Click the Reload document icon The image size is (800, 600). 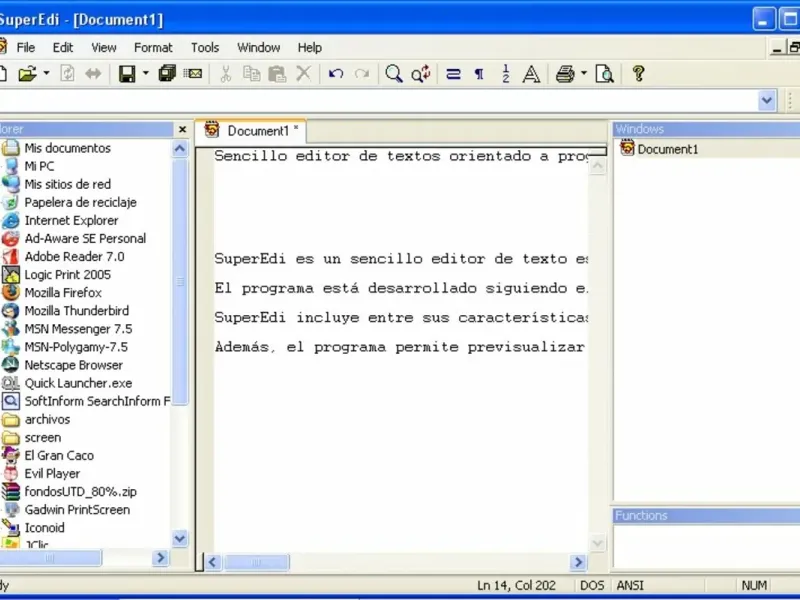(67, 74)
